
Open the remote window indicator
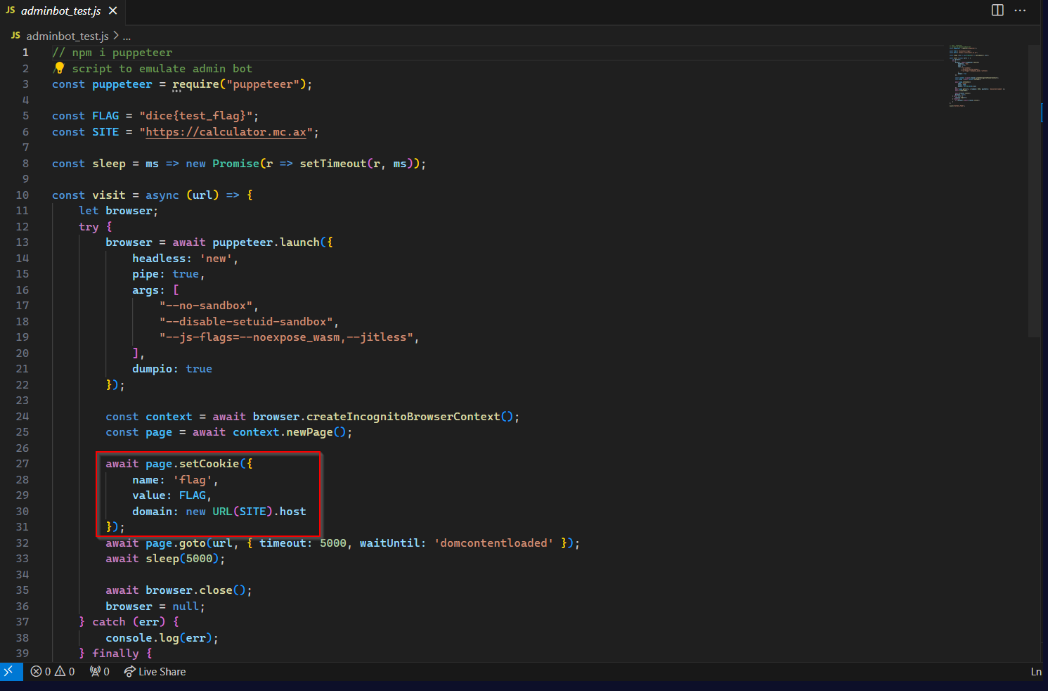click(x=10, y=672)
